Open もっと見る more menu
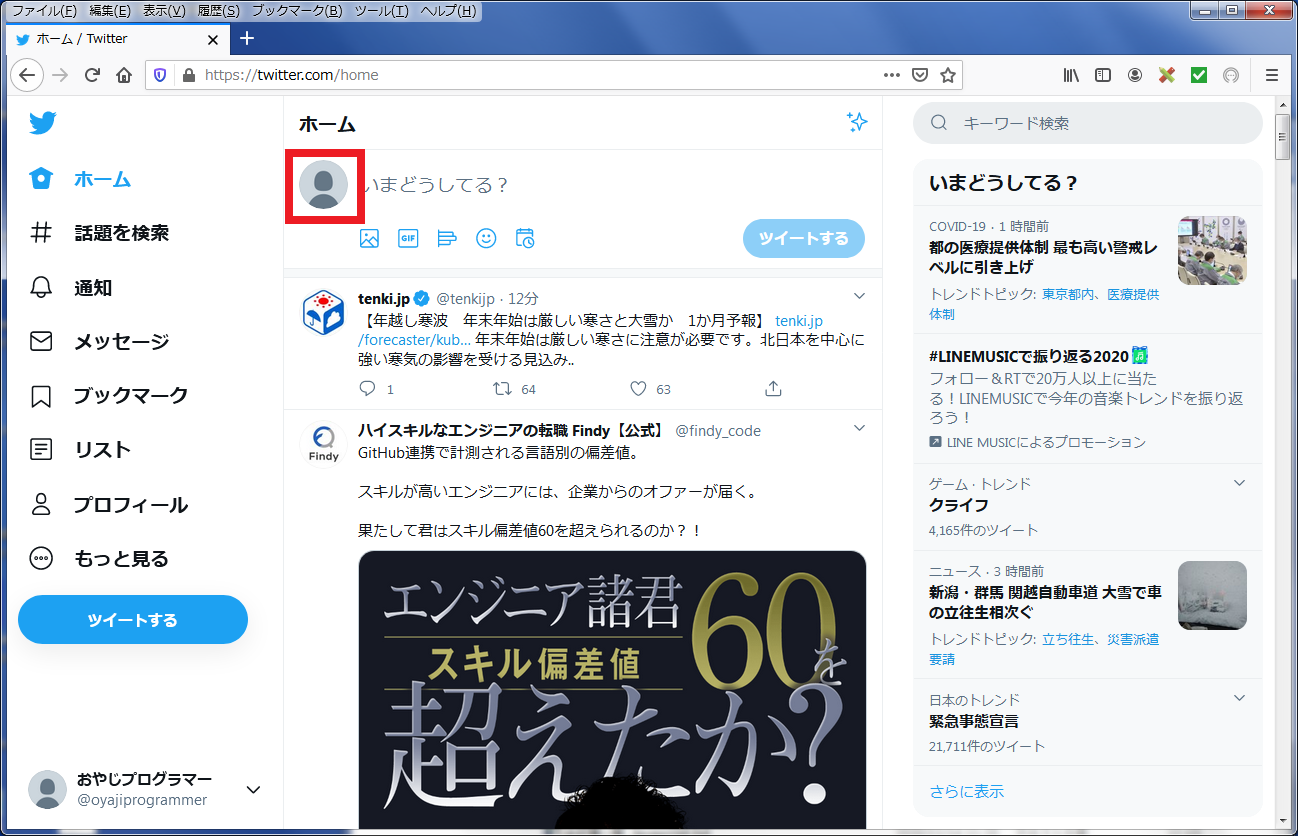This screenshot has width=1298, height=836. pyautogui.click(x=99, y=559)
